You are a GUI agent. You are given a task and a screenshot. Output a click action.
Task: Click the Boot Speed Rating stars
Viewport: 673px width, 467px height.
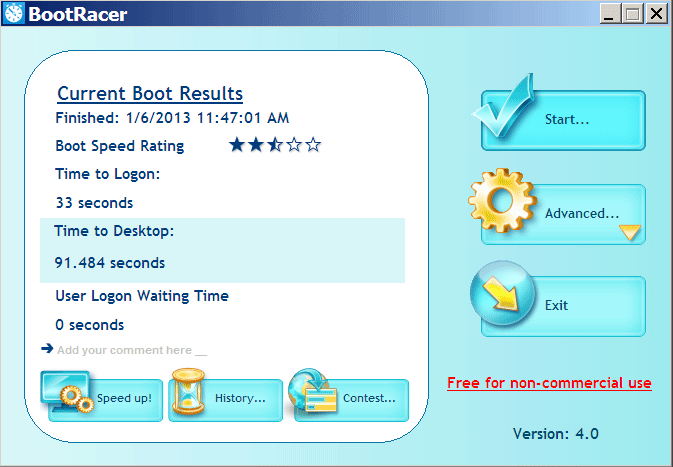(275, 145)
